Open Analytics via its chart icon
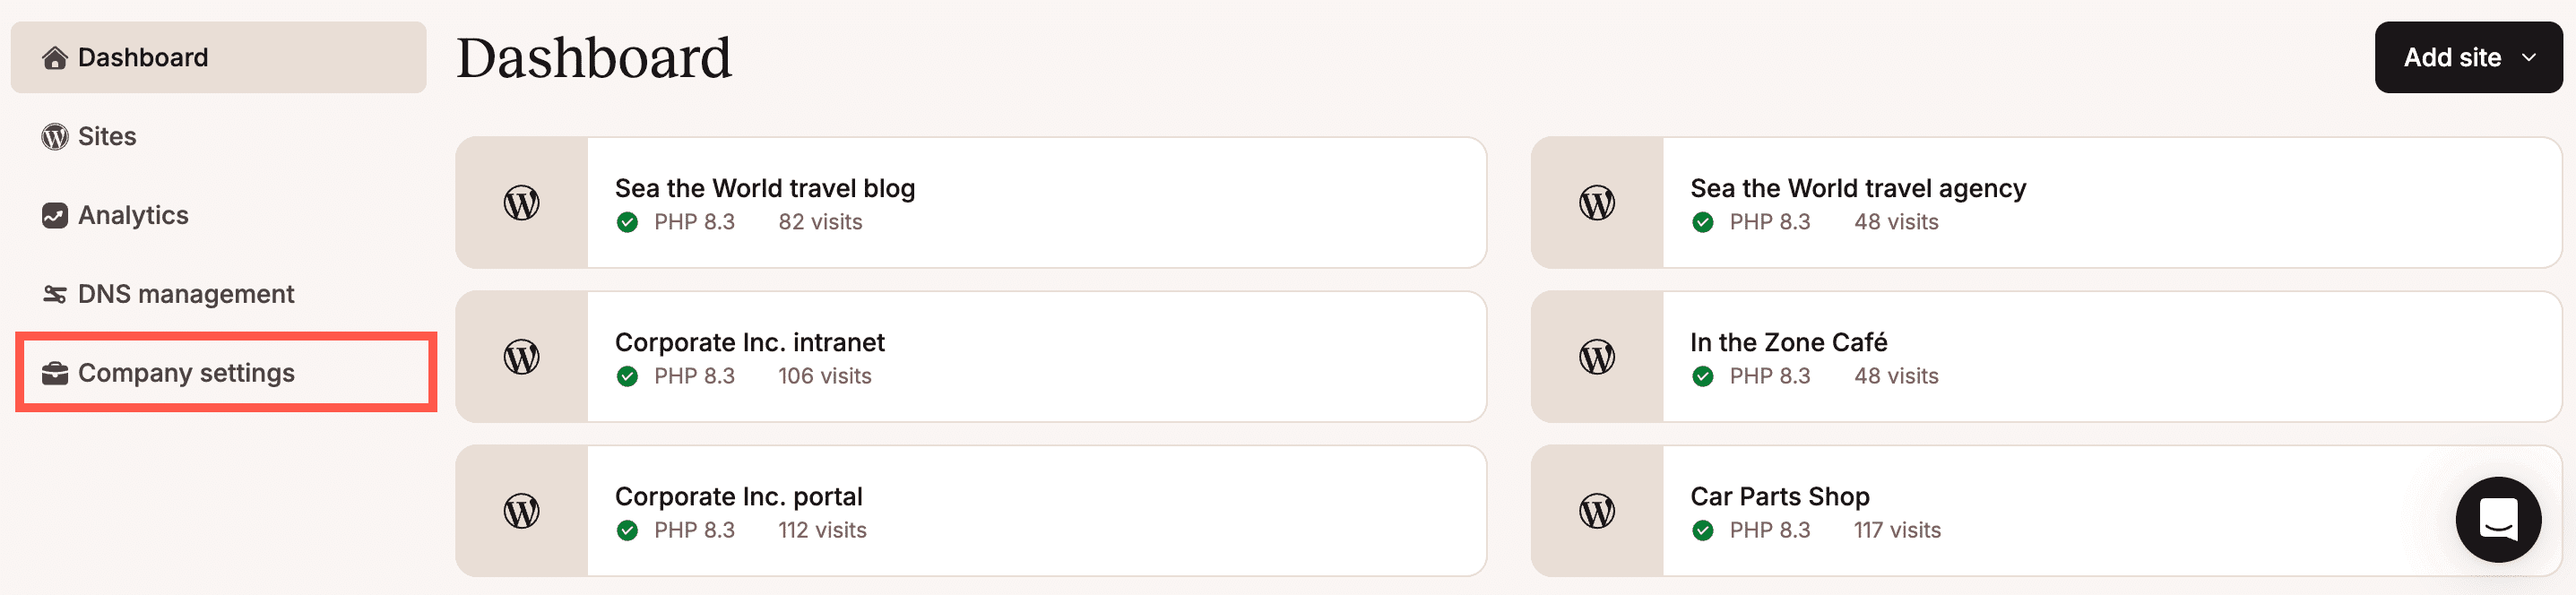The image size is (2576, 595). coord(54,214)
